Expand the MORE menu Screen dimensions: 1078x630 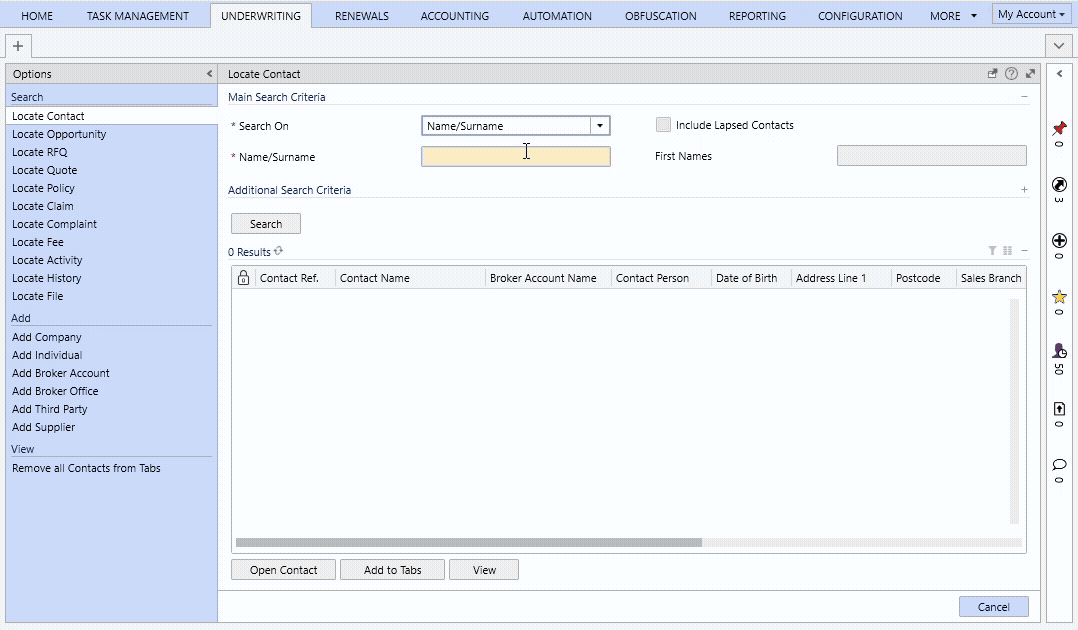[953, 16]
